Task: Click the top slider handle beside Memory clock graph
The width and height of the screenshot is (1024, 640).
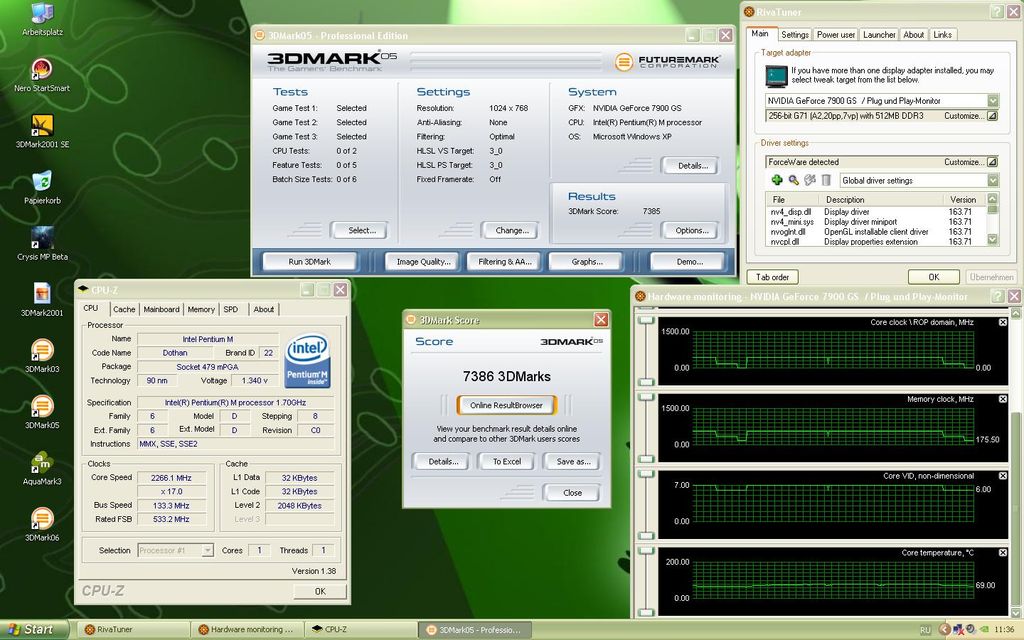Action: [x=647, y=397]
